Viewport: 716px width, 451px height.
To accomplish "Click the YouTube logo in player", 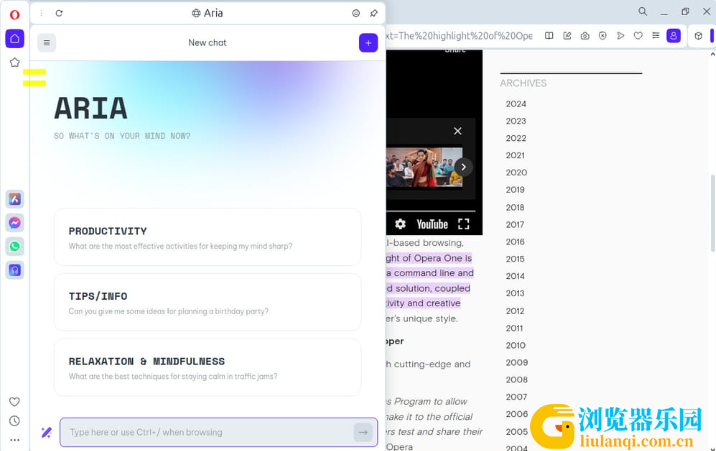I will pos(432,224).
